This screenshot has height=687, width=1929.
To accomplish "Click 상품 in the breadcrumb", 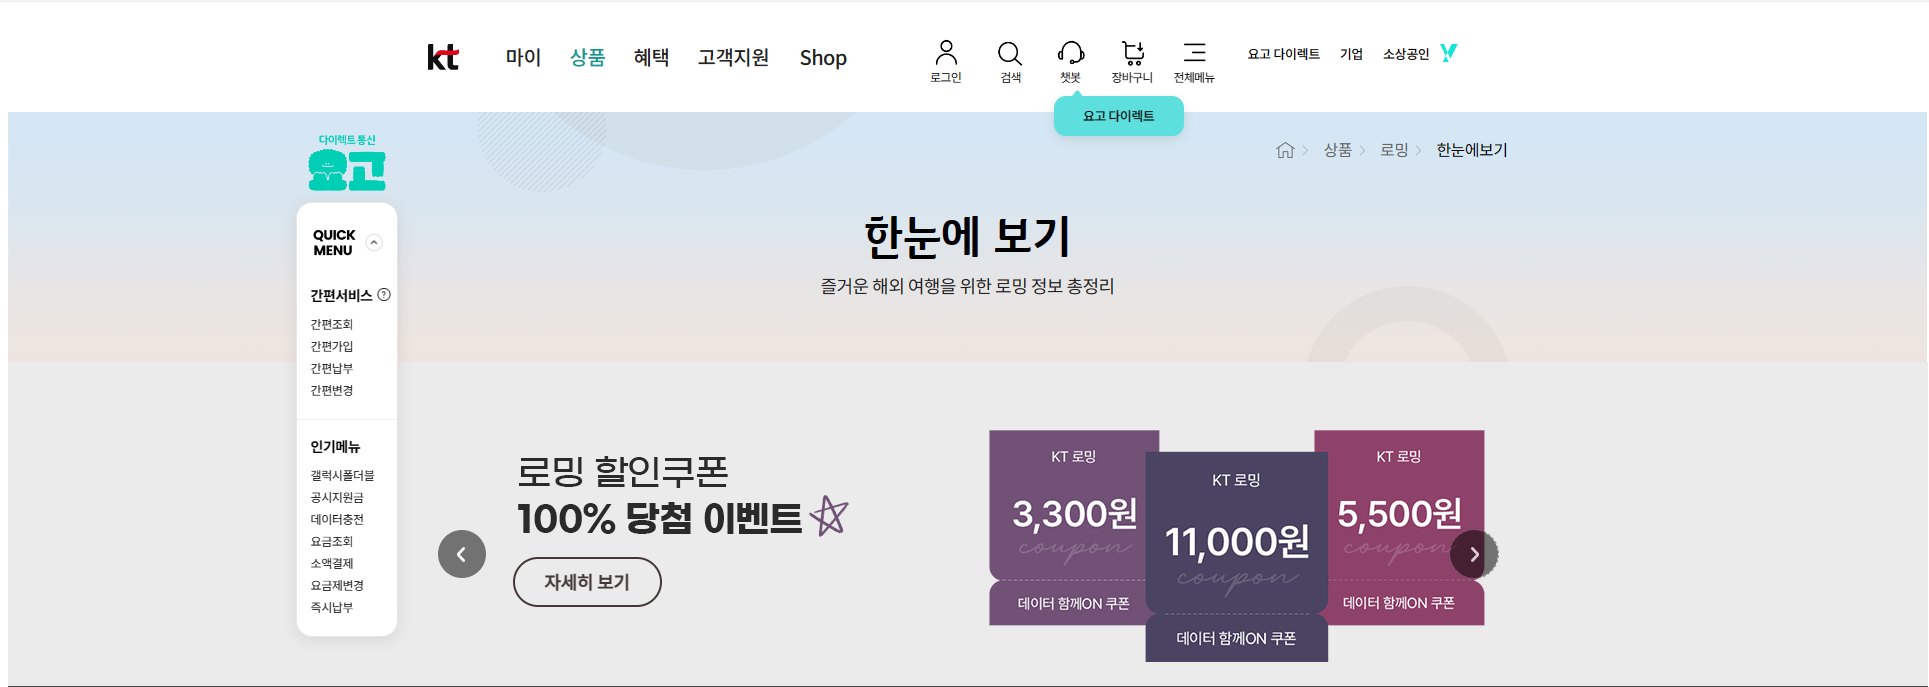I will point(1338,150).
